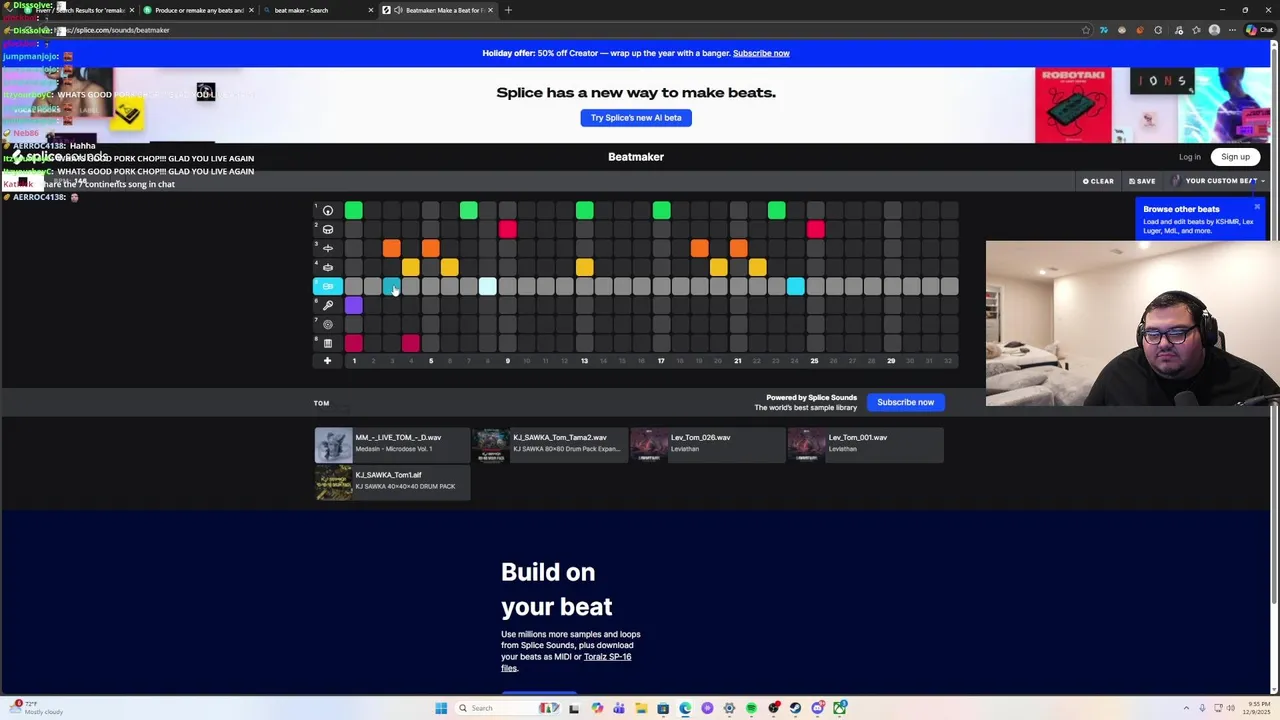Select the kick drum track icon on row 1

(x=328, y=210)
